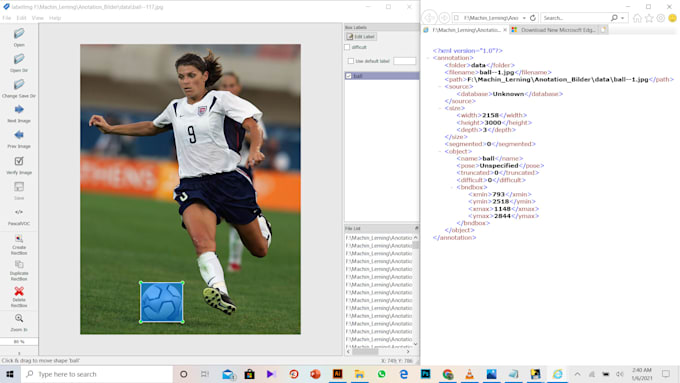Open the Edit menu in labelImg
The image size is (680, 383).
[21, 18]
